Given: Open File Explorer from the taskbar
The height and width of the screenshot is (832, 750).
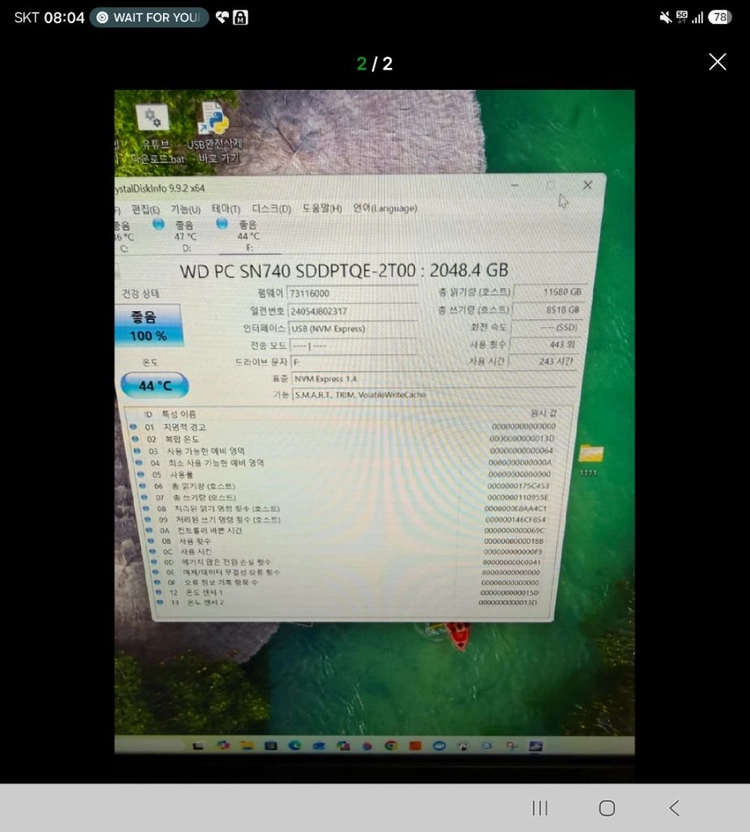Looking at the screenshot, I should point(247,746).
